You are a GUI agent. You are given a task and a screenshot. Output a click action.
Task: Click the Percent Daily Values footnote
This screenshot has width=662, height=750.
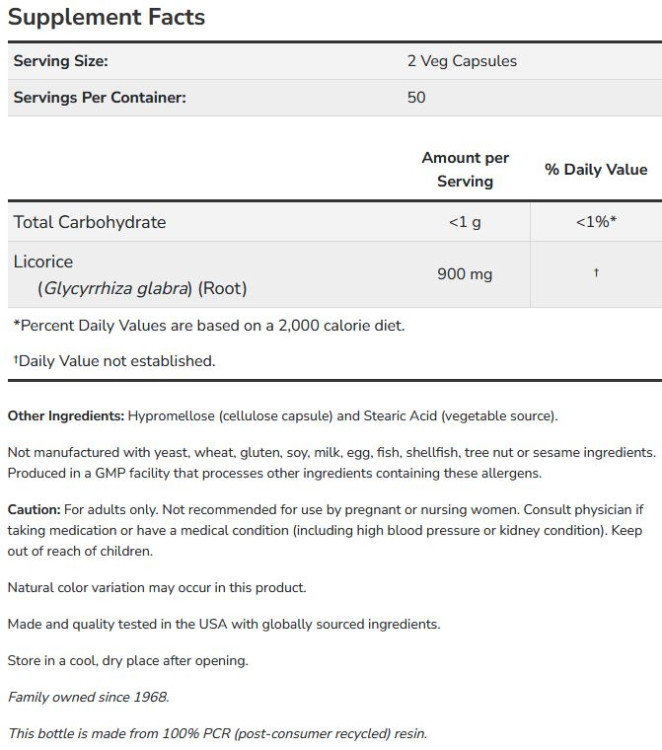pos(208,325)
